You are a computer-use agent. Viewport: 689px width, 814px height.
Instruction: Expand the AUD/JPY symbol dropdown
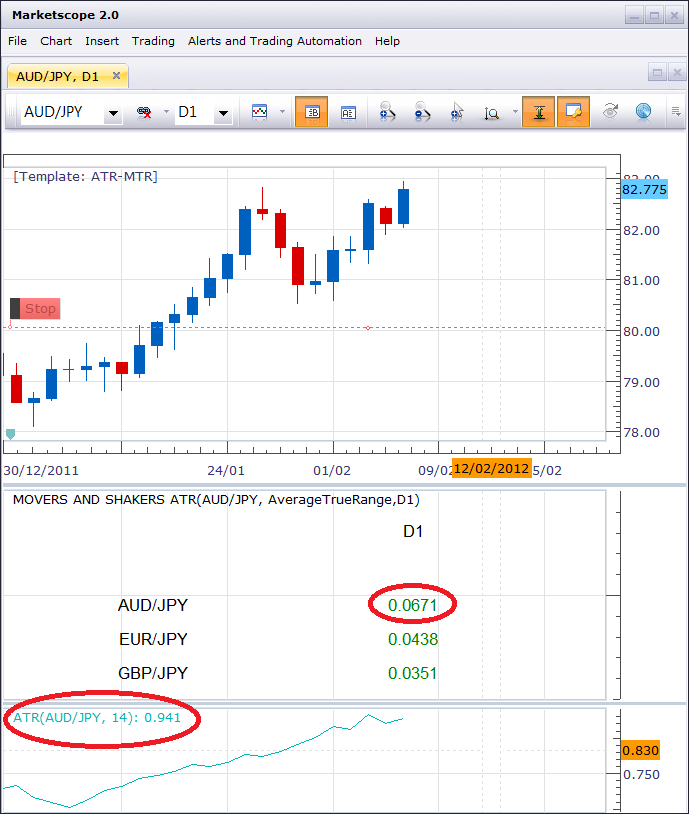[113, 113]
